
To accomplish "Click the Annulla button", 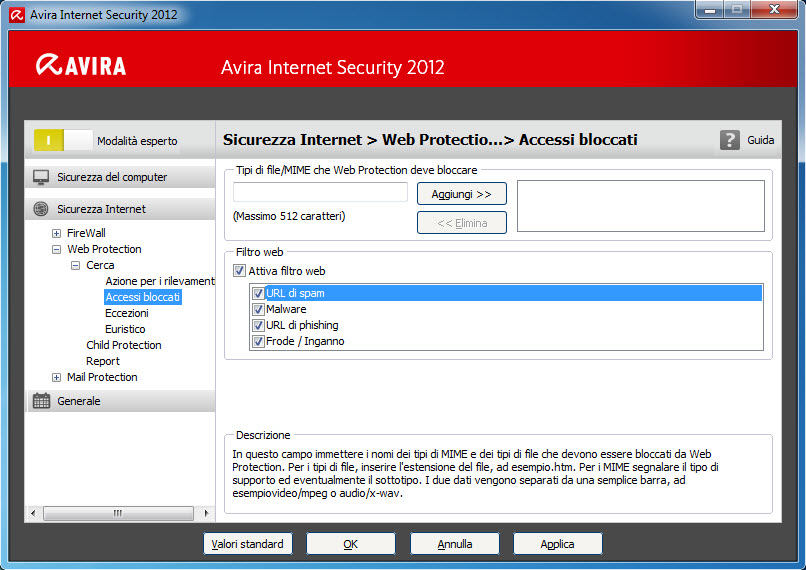I will click(454, 544).
